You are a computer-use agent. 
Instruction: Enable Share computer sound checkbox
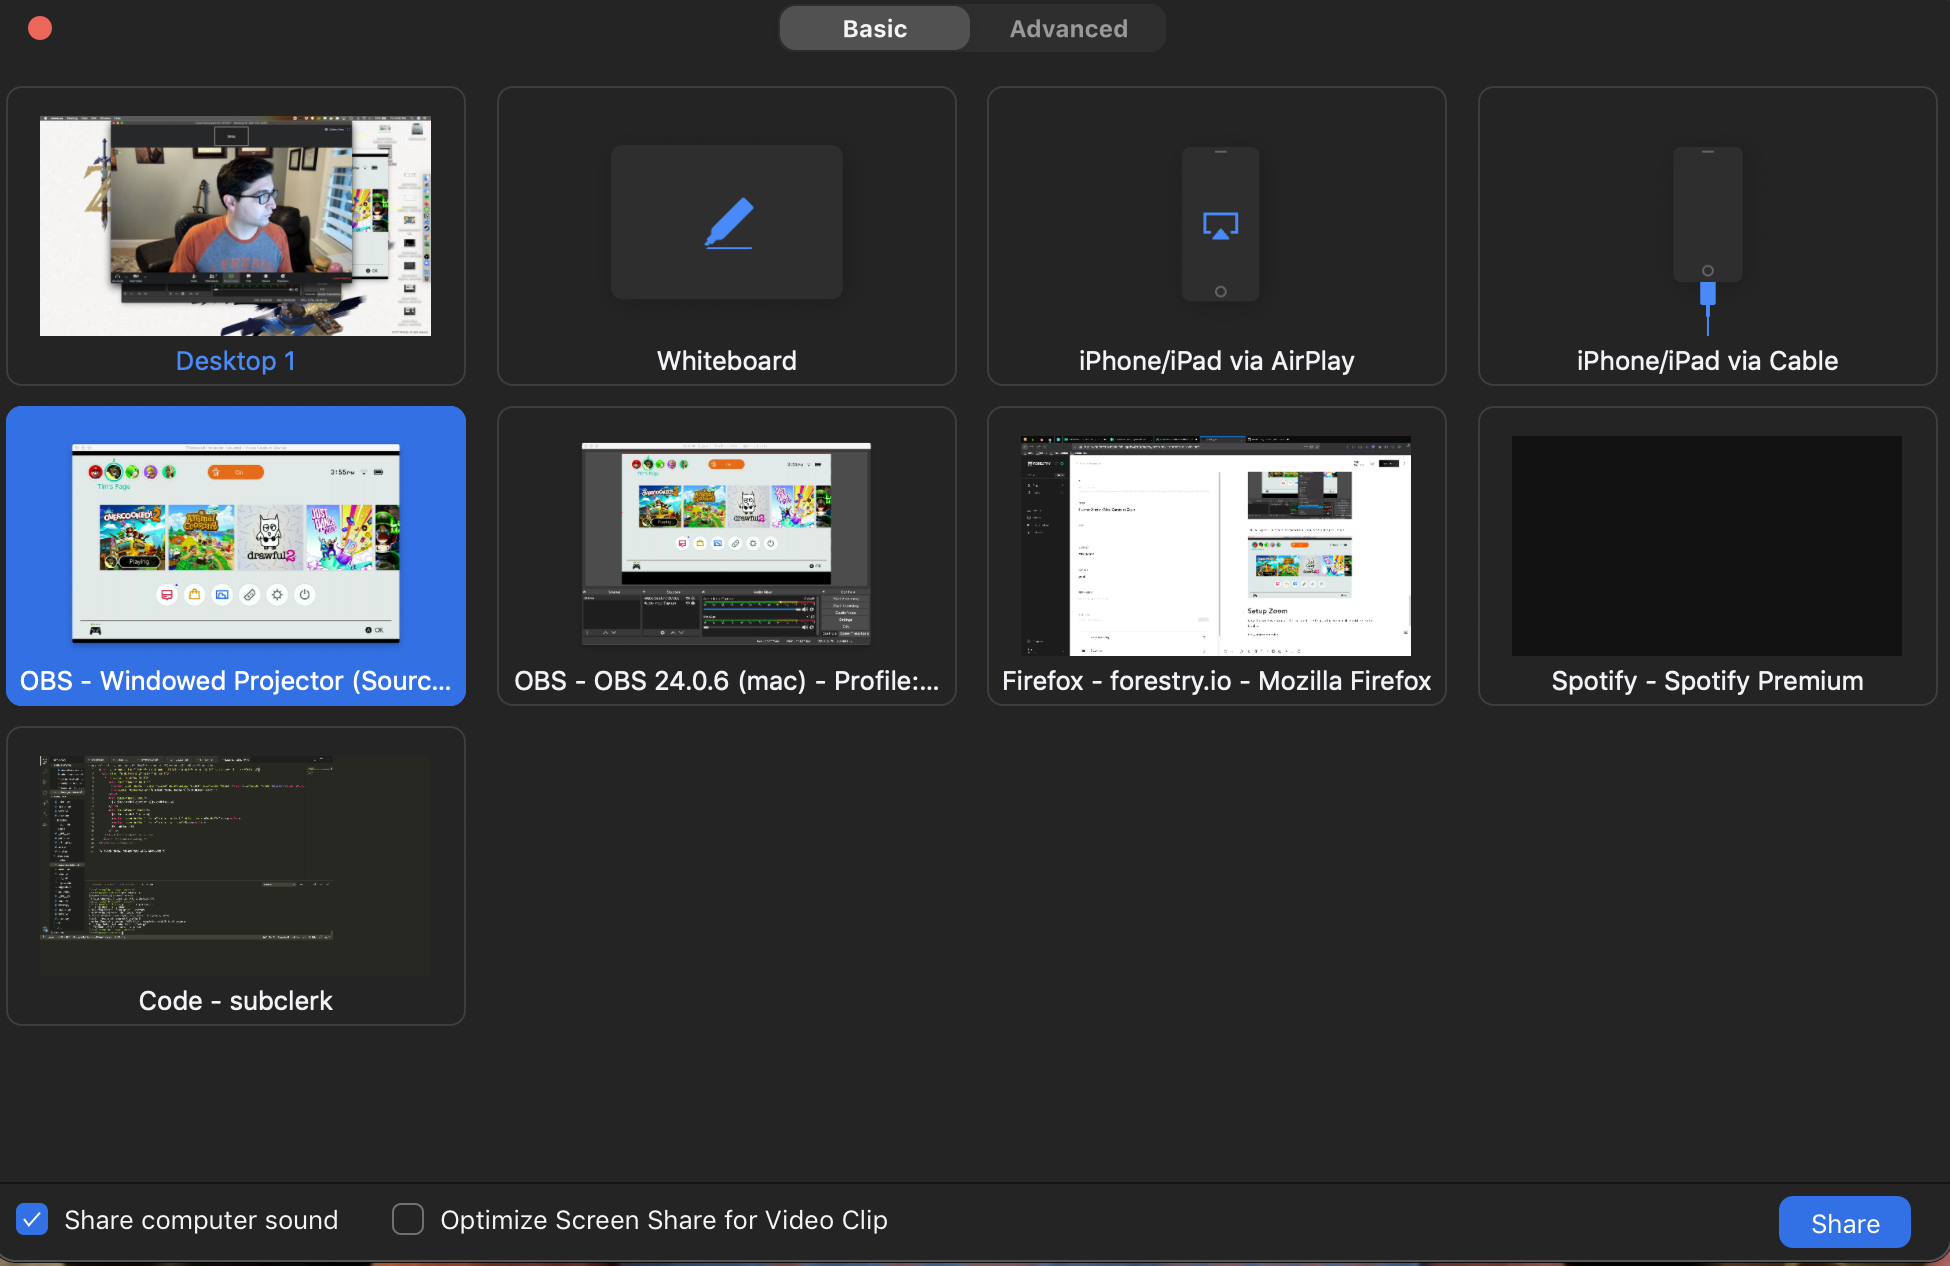[31, 1219]
